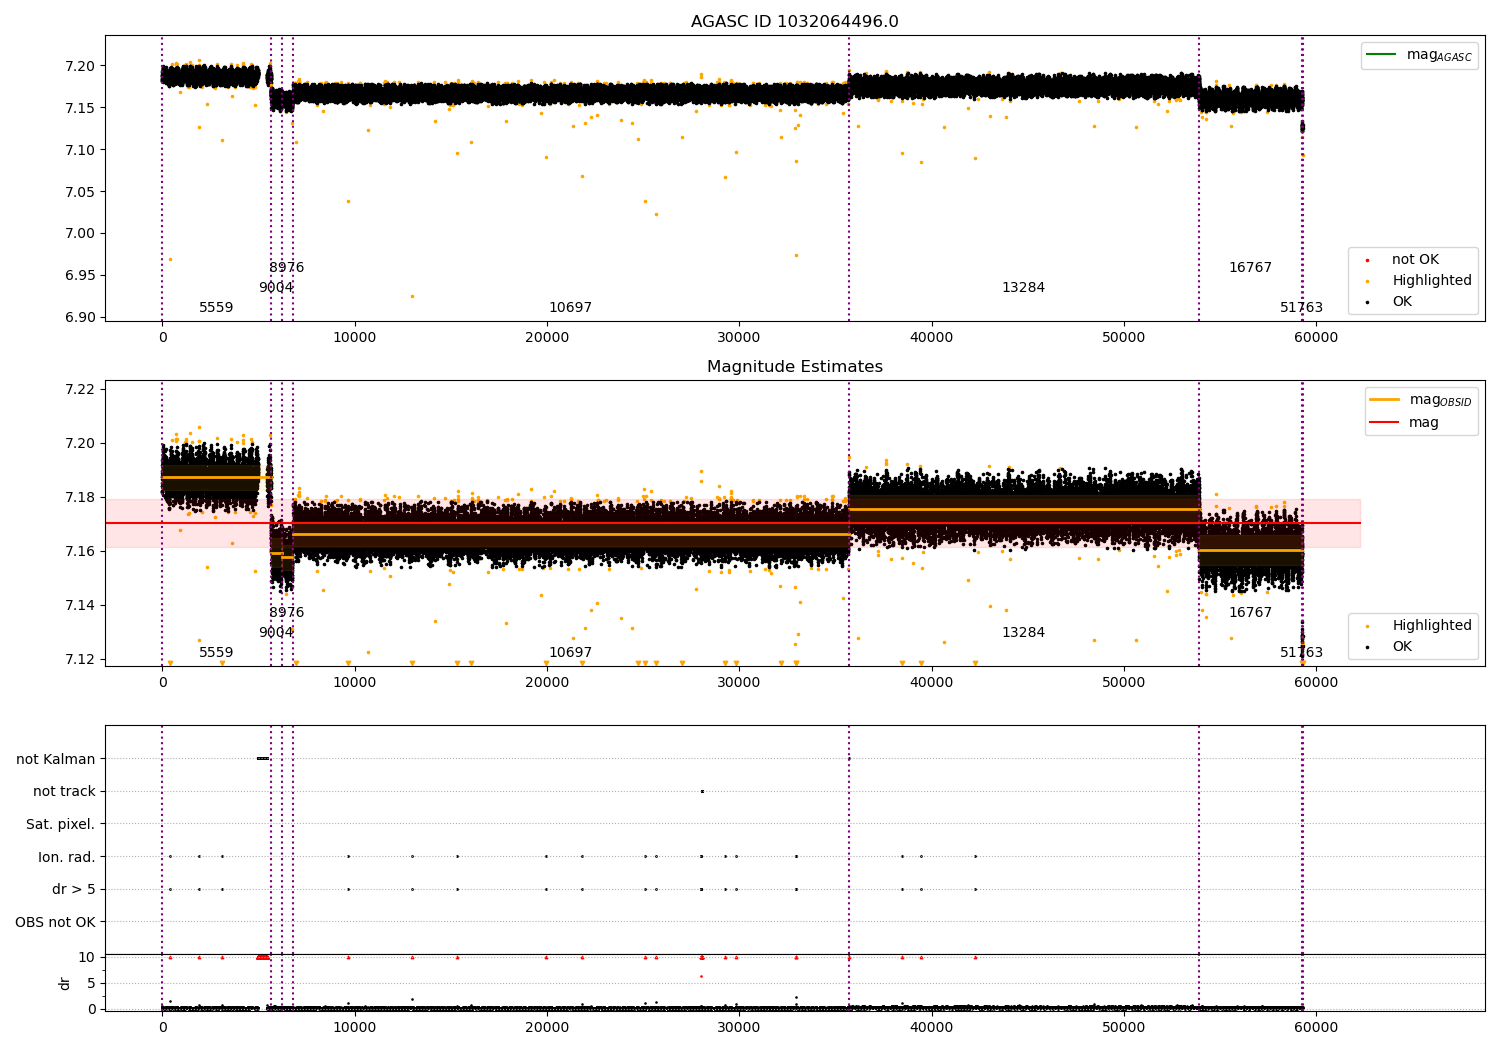Click OBSID label "5559" in the top plot

(216, 308)
